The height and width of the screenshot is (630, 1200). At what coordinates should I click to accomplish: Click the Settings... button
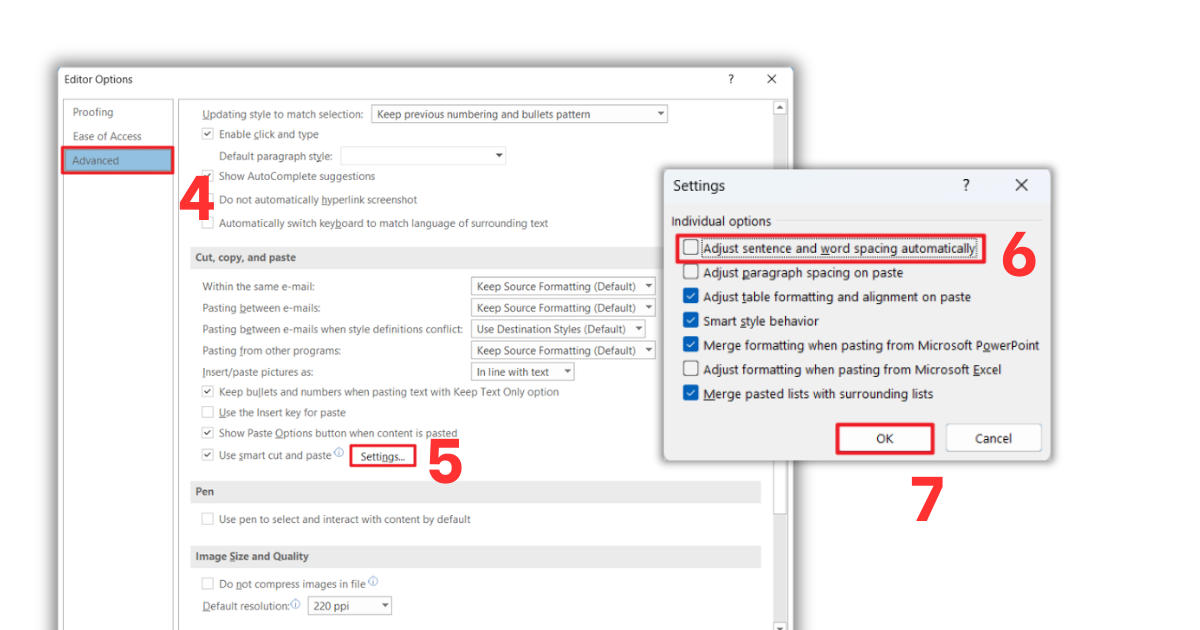(382, 456)
